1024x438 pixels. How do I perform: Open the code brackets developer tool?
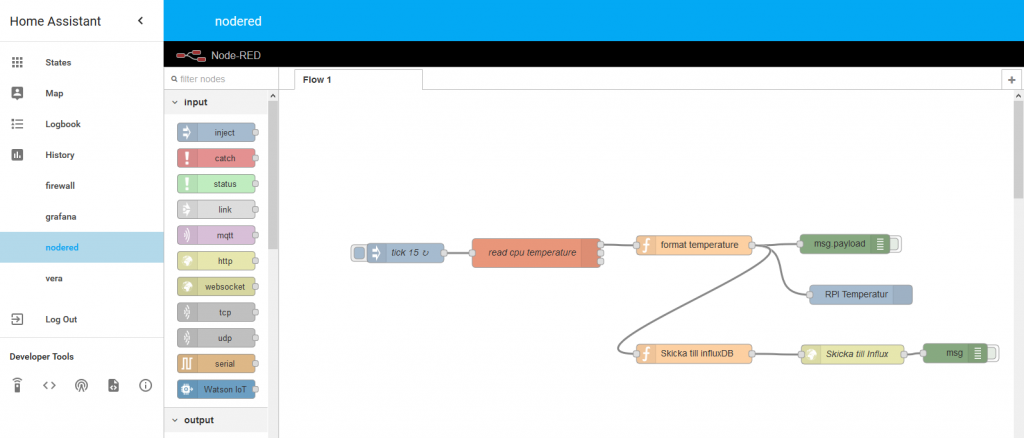pyautogui.click(x=50, y=385)
